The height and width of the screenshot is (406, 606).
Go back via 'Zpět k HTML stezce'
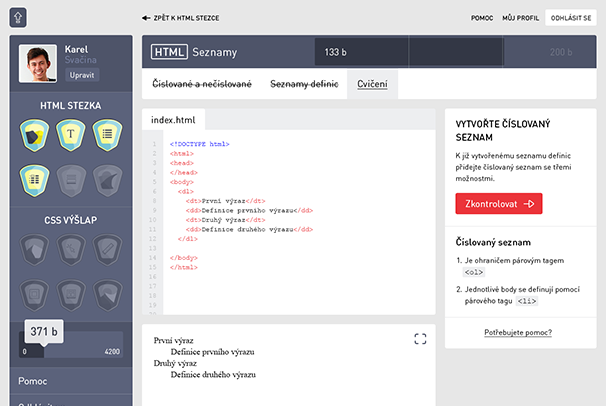tap(180, 18)
